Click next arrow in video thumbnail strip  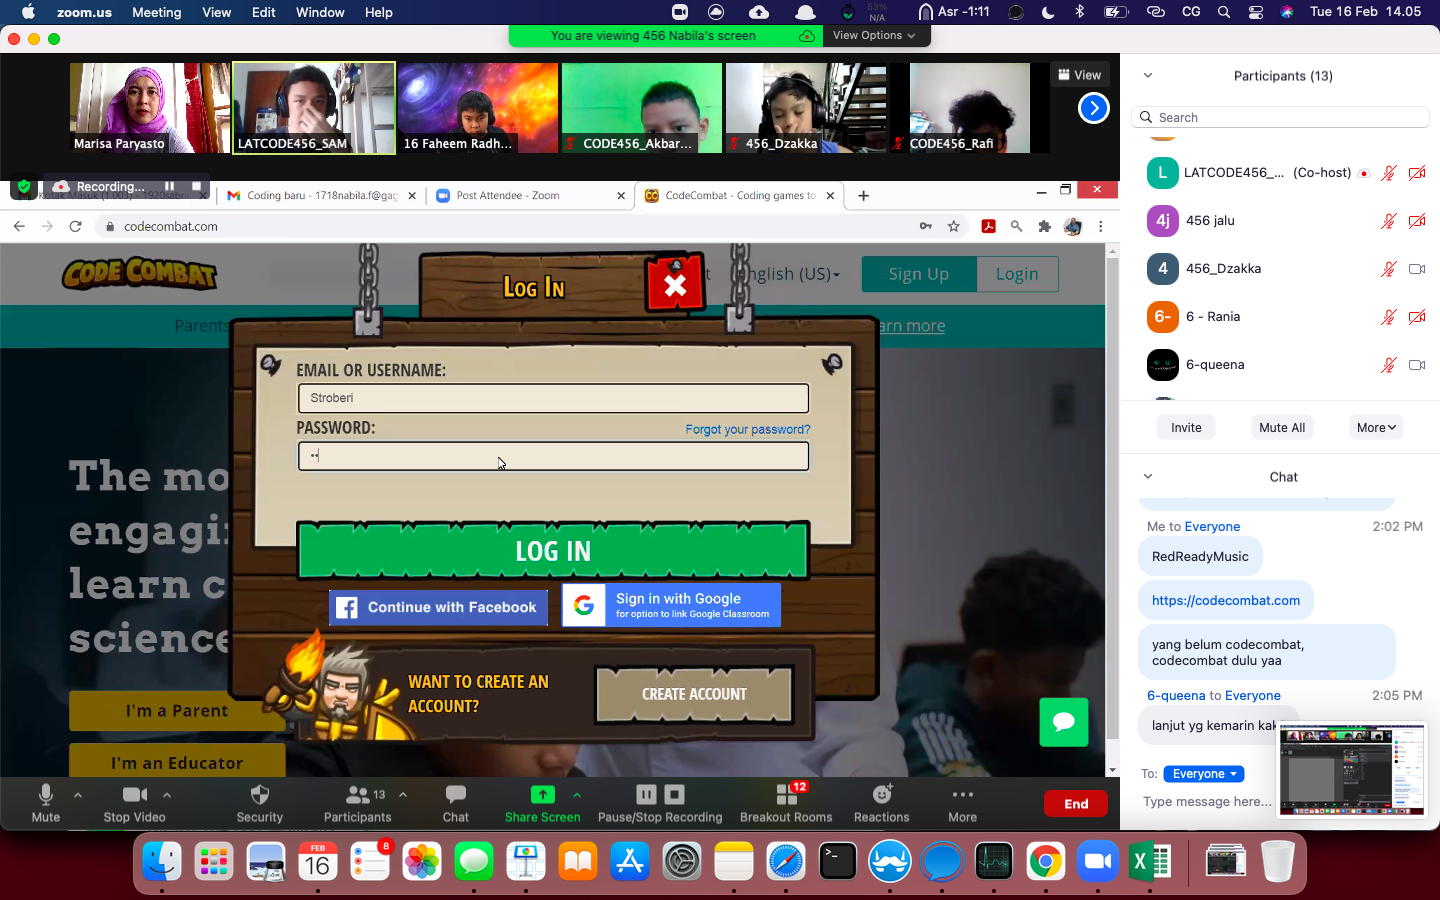click(x=1093, y=108)
